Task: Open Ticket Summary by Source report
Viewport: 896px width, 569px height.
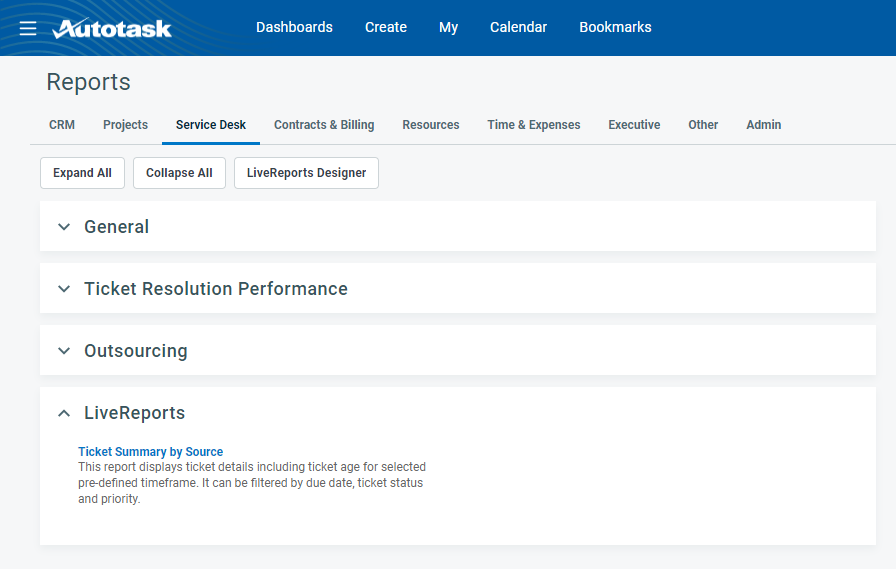Action: coord(150,452)
